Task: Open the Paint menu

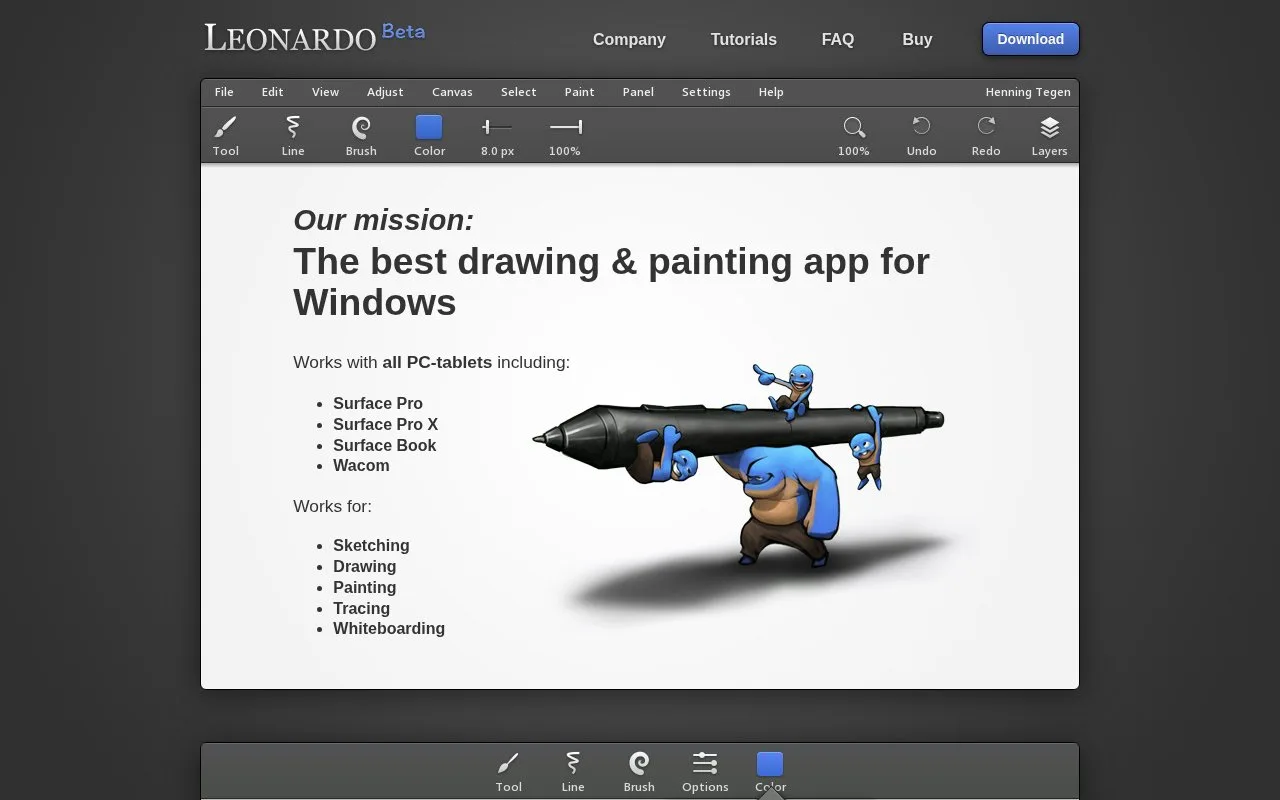Action: click(x=580, y=92)
